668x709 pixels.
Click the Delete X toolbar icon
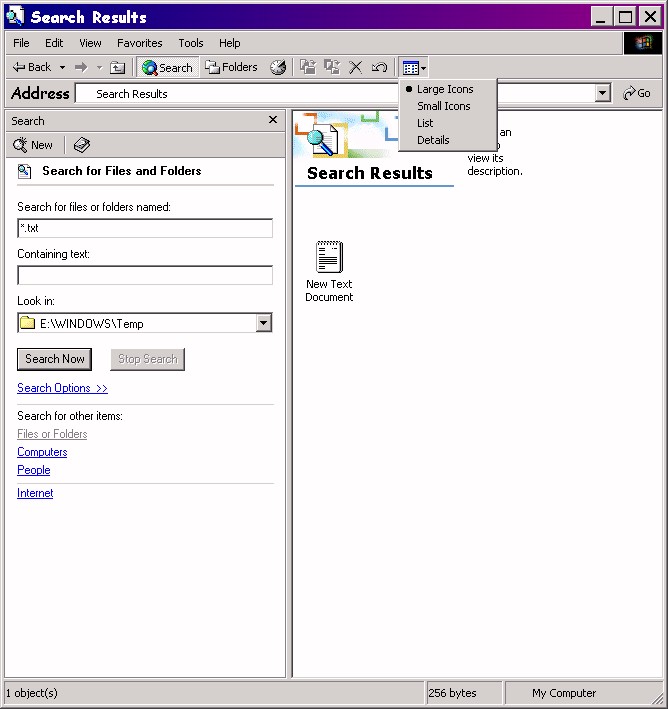click(x=355, y=67)
